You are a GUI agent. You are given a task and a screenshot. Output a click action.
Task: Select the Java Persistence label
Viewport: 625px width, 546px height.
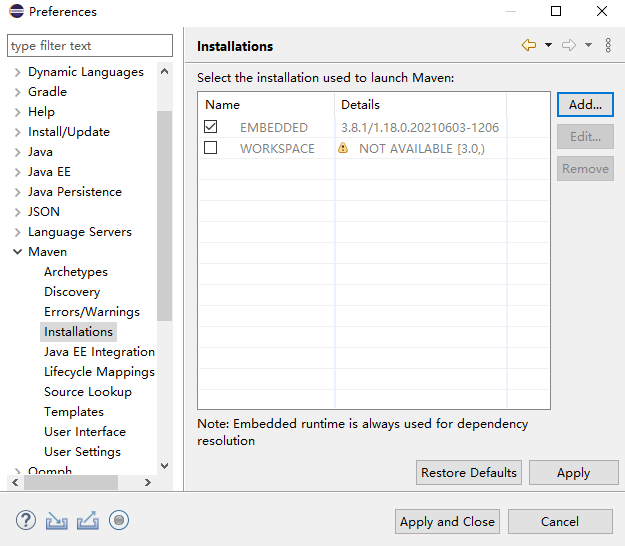tap(75, 192)
